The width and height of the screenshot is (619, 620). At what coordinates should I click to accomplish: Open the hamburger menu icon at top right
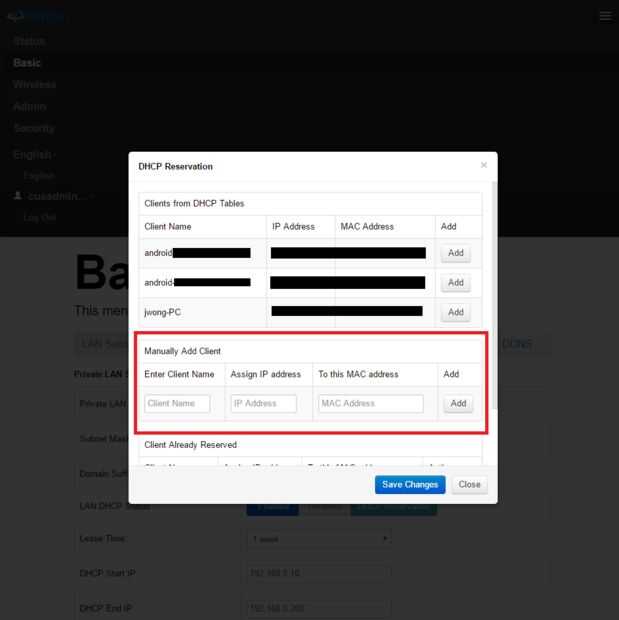tap(605, 16)
